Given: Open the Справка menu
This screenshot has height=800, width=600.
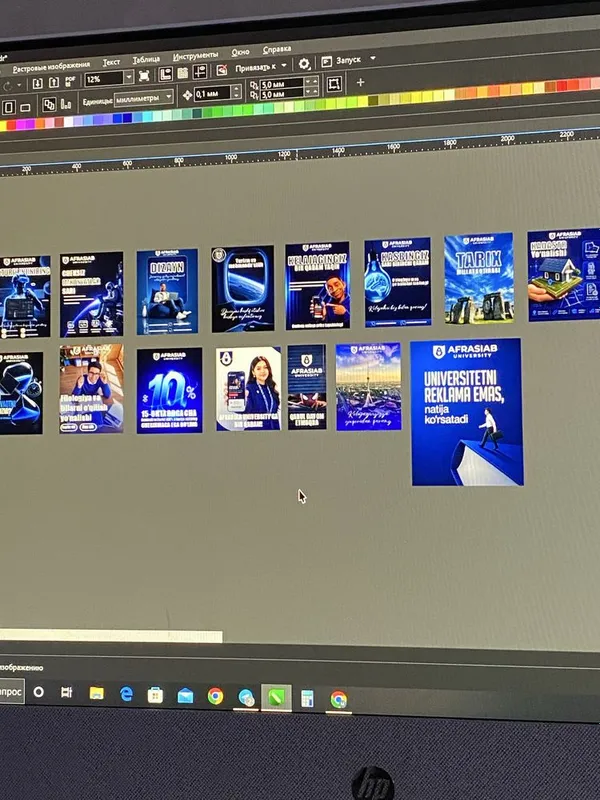Looking at the screenshot, I should (x=277, y=49).
